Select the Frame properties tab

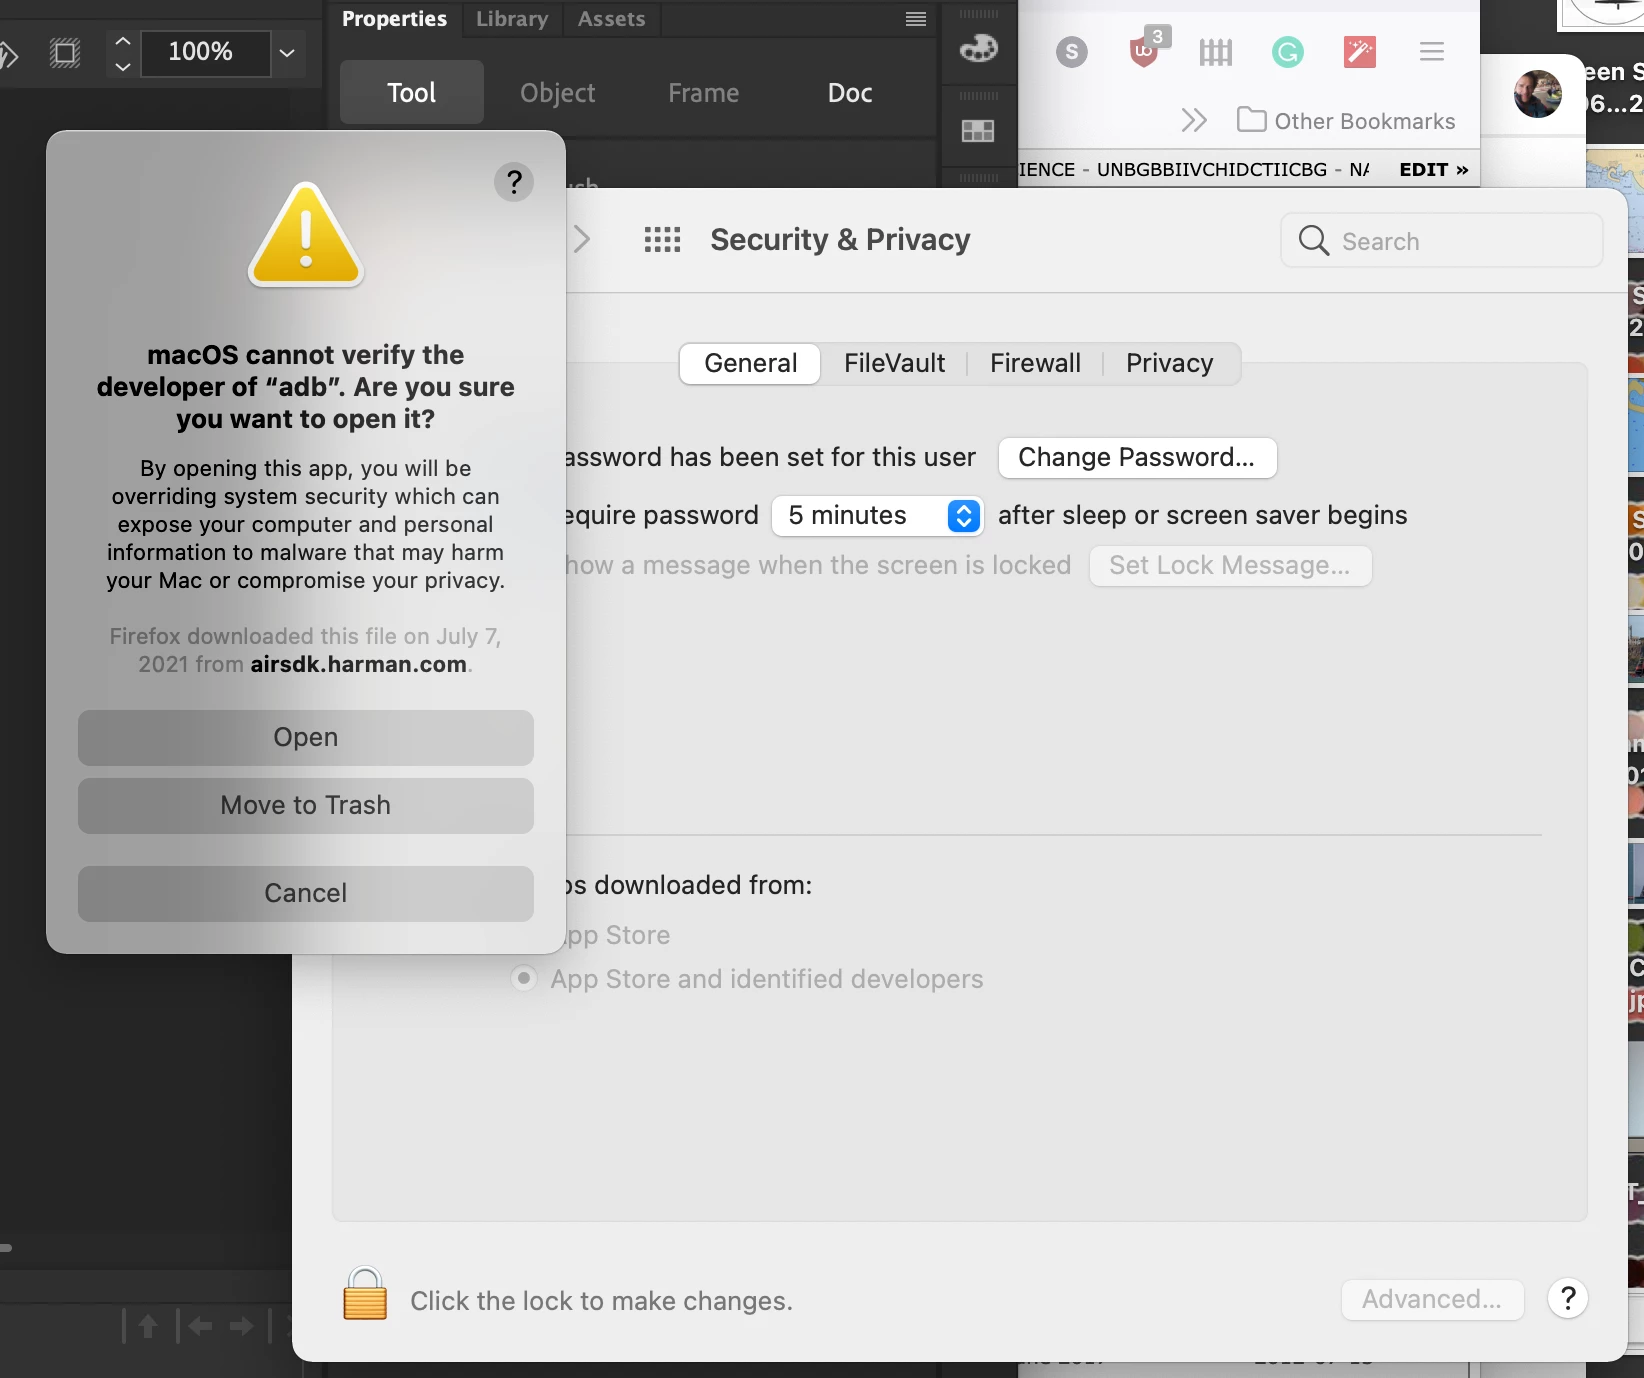click(x=704, y=93)
